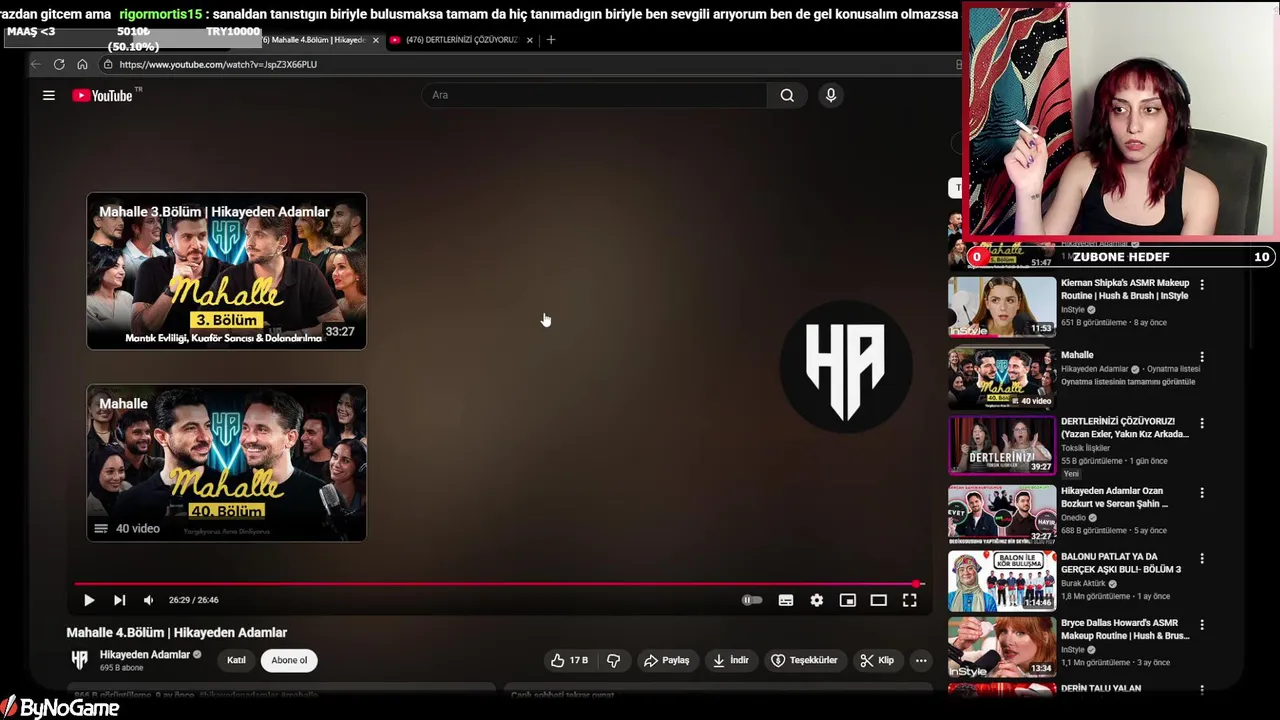Open menu for BALONU PATLAT video
The image size is (1280, 720).
[x=1202, y=559]
